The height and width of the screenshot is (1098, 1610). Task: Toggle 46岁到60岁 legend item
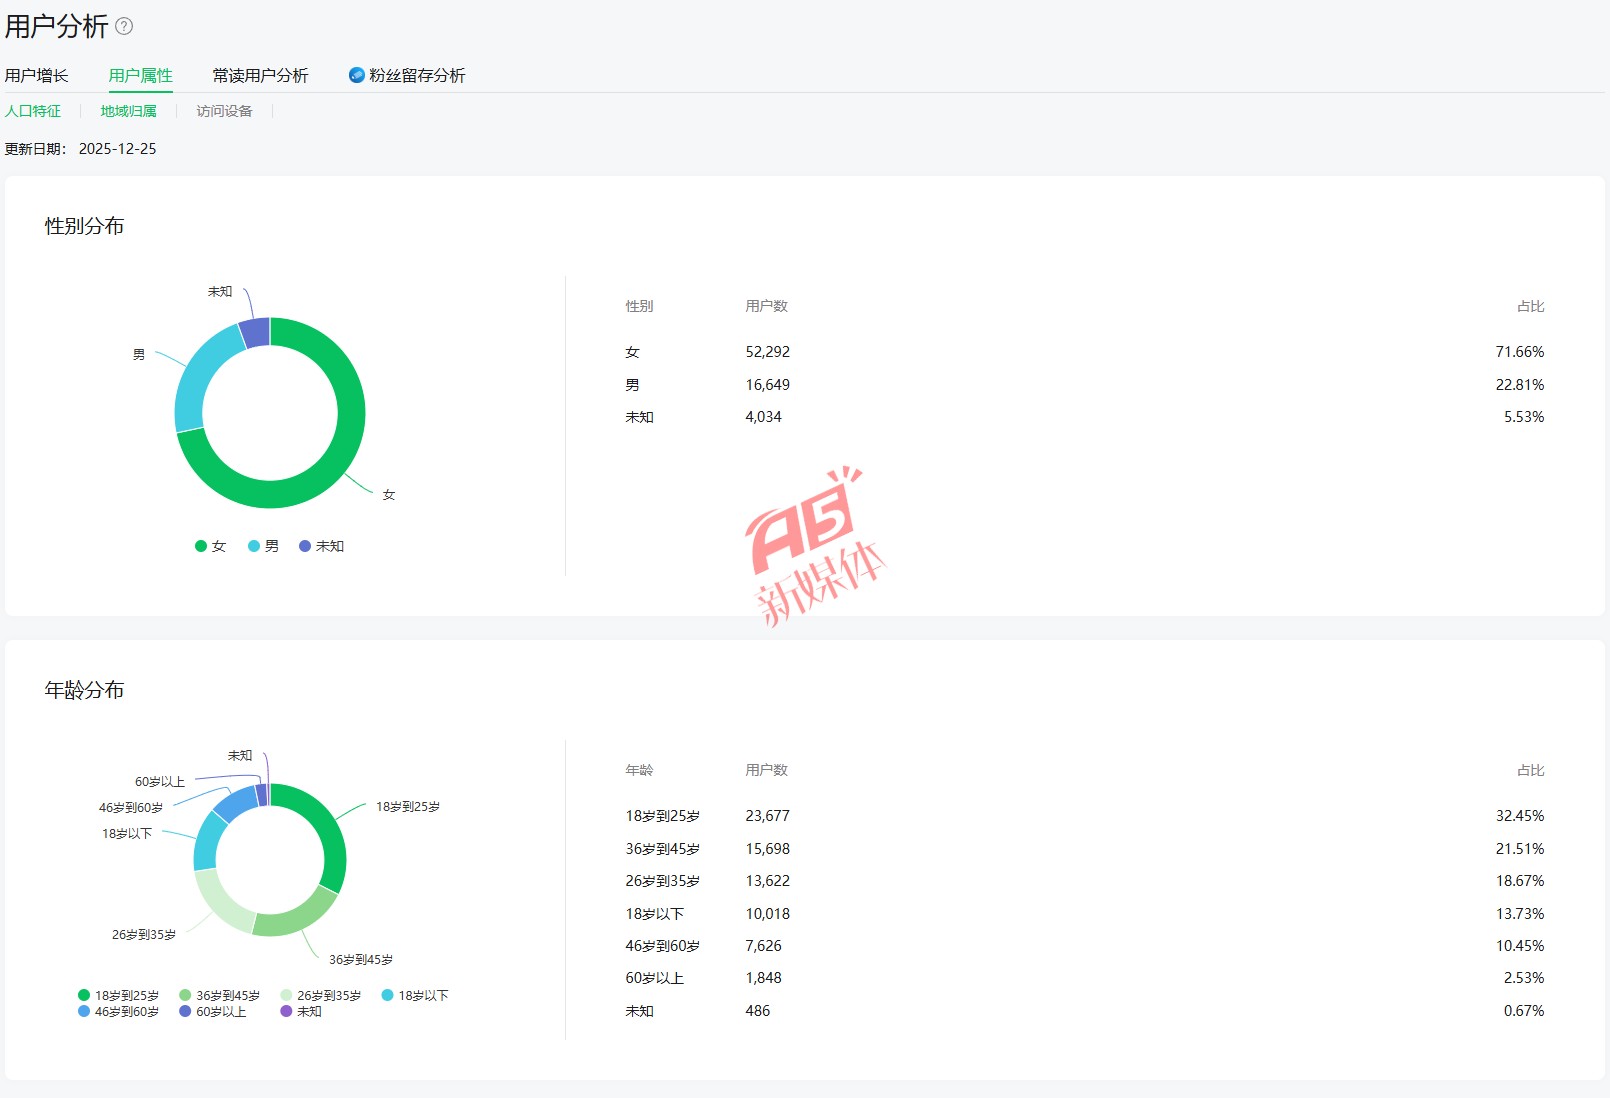[118, 1011]
